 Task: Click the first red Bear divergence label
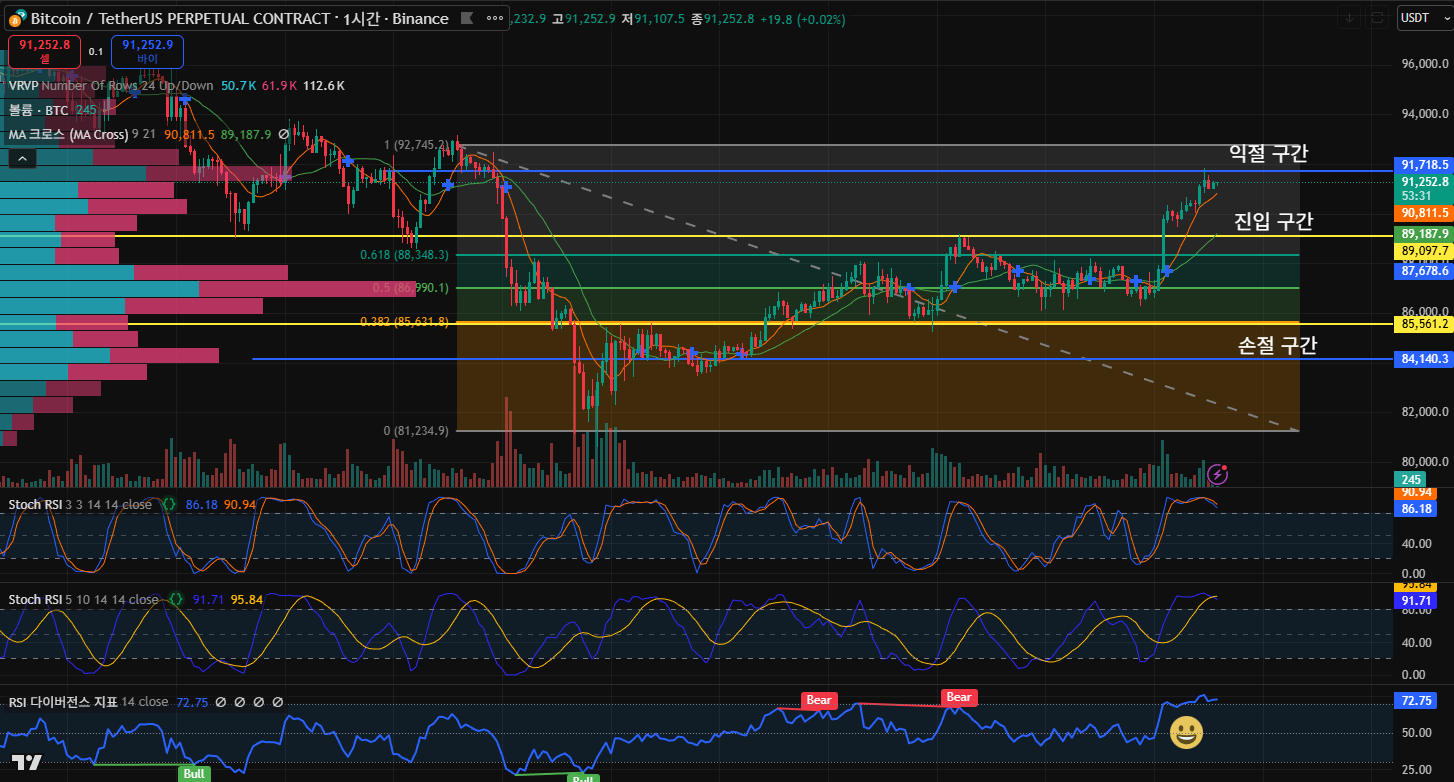(x=818, y=700)
